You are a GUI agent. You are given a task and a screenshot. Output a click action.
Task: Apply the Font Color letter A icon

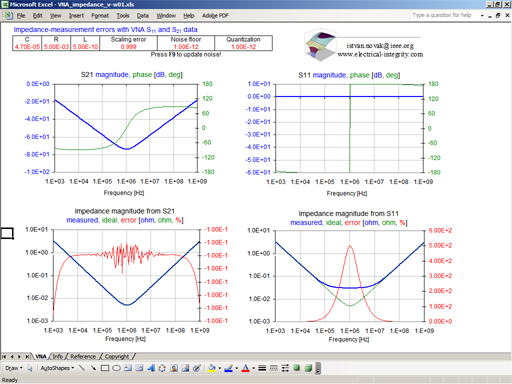pyautogui.click(x=245, y=368)
